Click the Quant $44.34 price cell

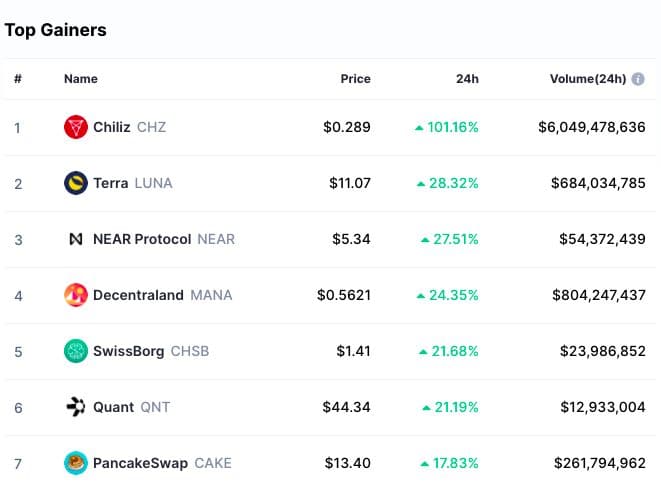click(x=346, y=407)
